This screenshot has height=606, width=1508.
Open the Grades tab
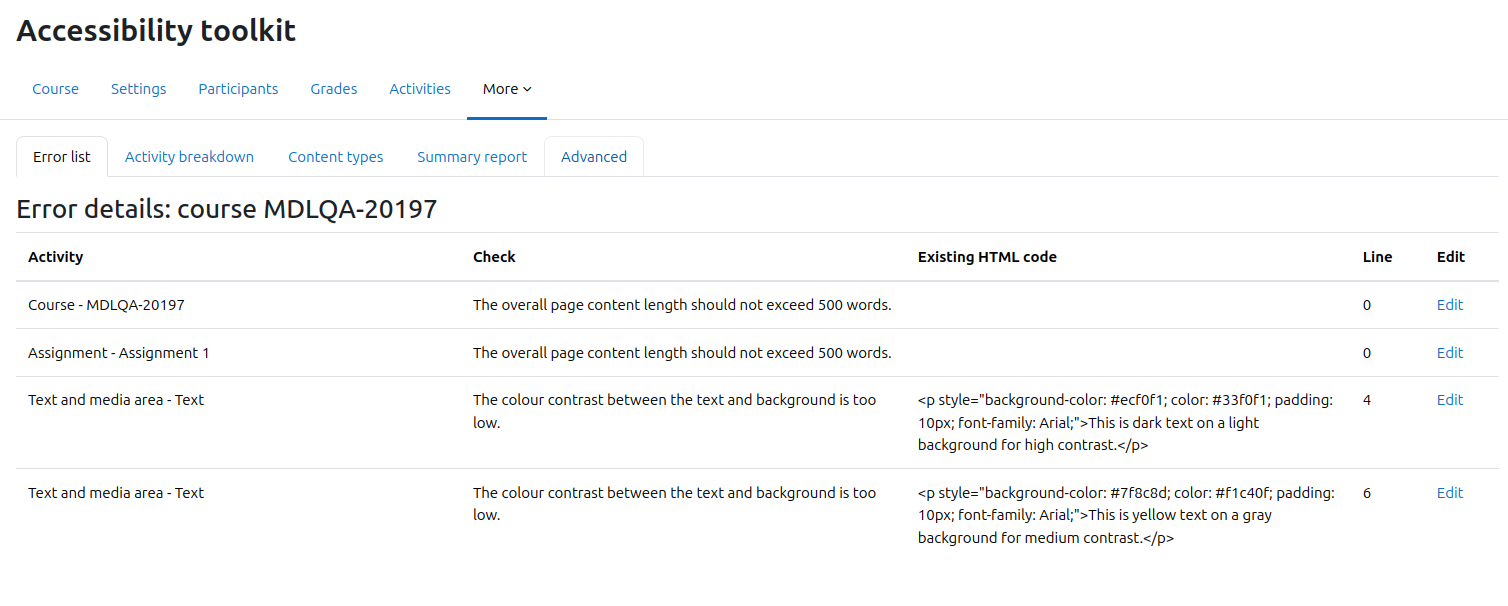pyautogui.click(x=333, y=89)
